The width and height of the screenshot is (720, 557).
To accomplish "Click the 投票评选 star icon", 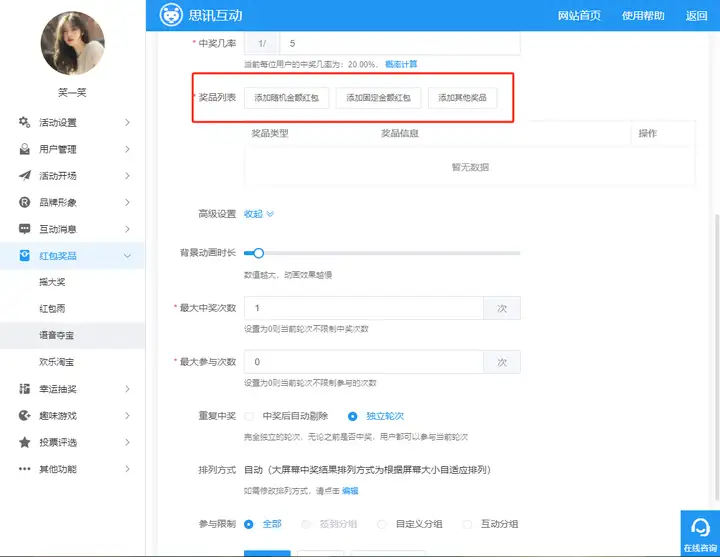I will coord(24,442).
